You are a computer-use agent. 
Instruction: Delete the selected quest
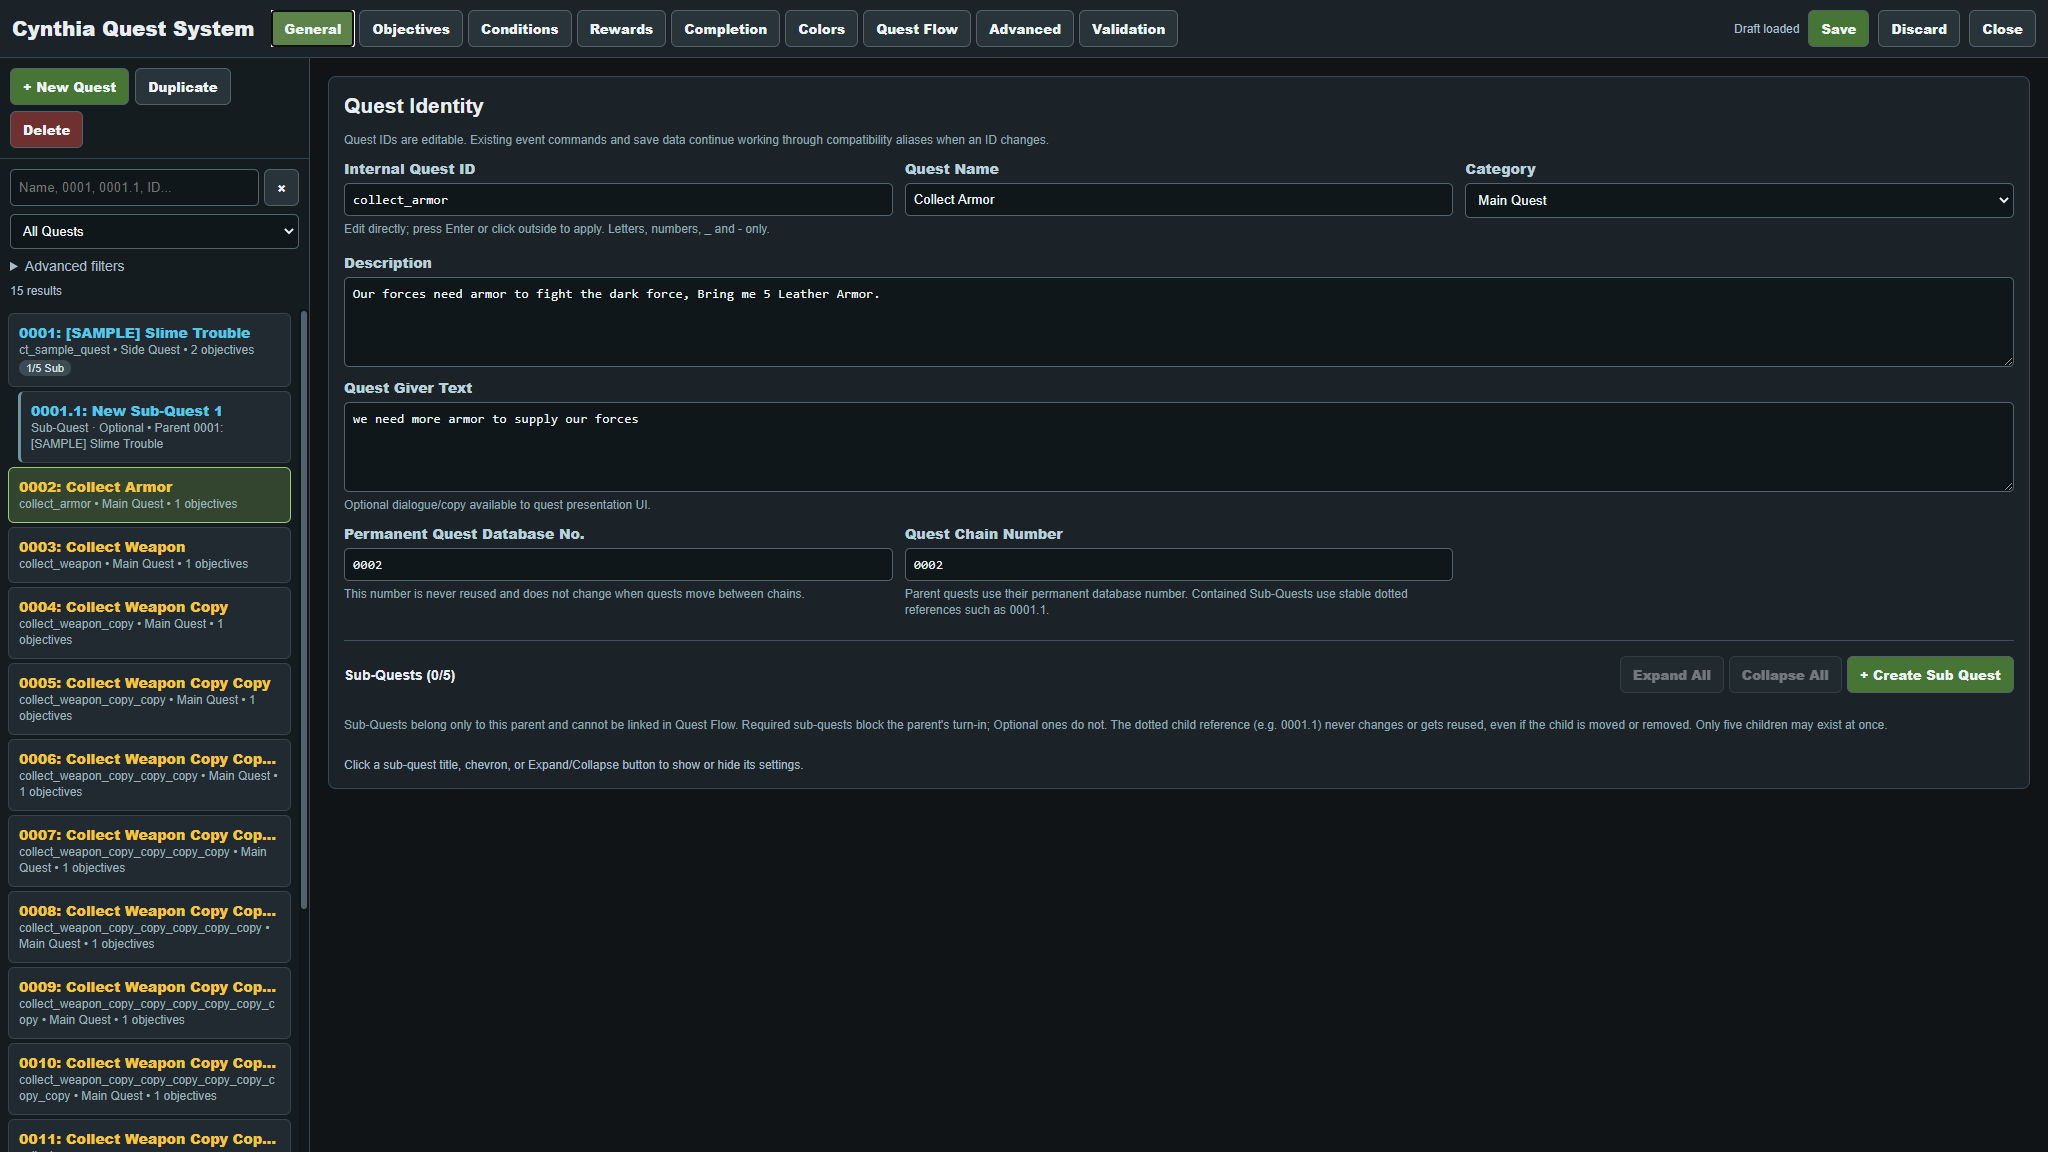[46, 130]
